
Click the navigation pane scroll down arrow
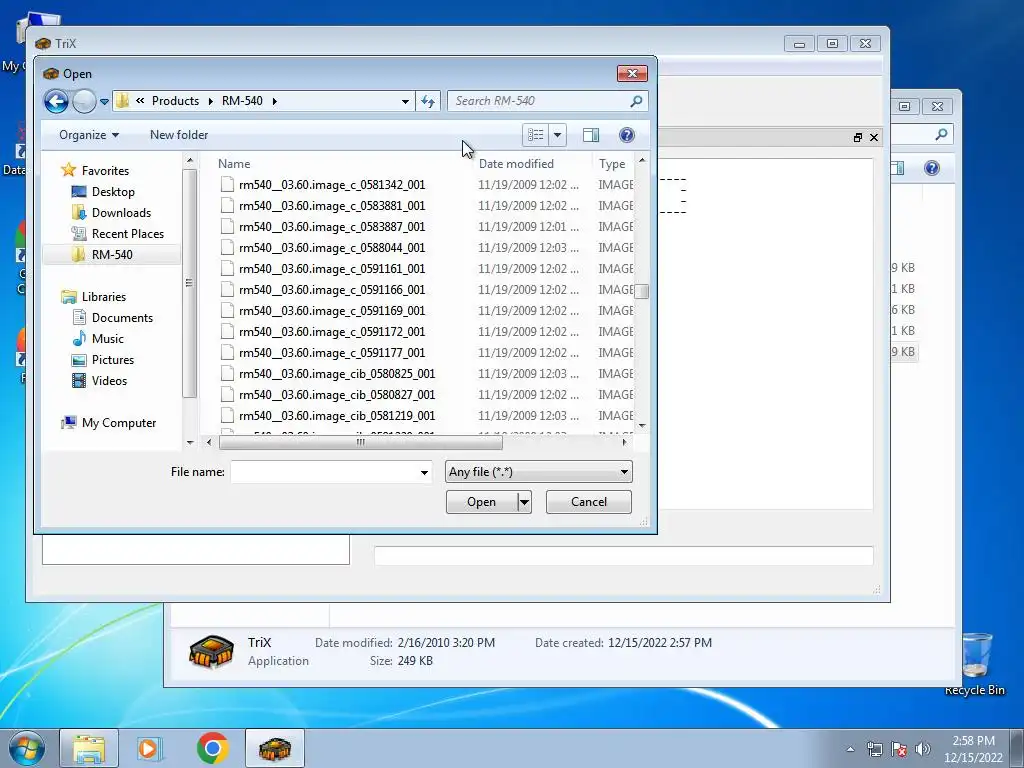point(190,443)
